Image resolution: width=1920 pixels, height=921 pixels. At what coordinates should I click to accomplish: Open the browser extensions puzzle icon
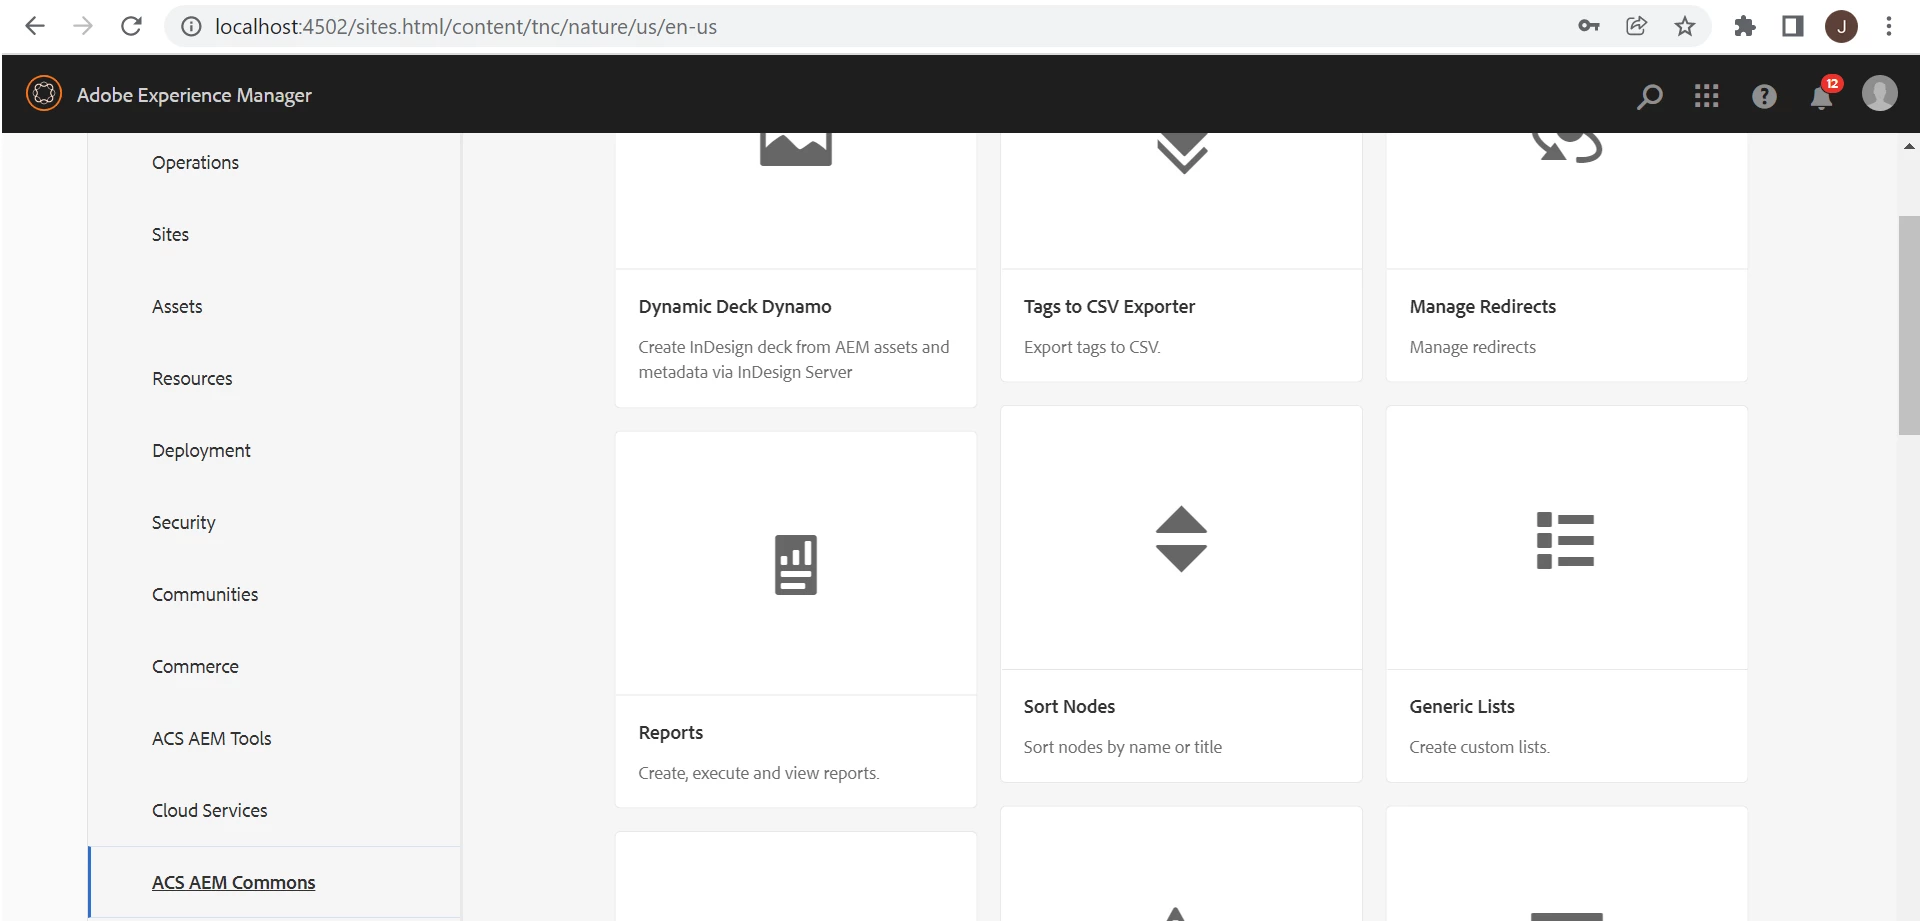[1745, 26]
